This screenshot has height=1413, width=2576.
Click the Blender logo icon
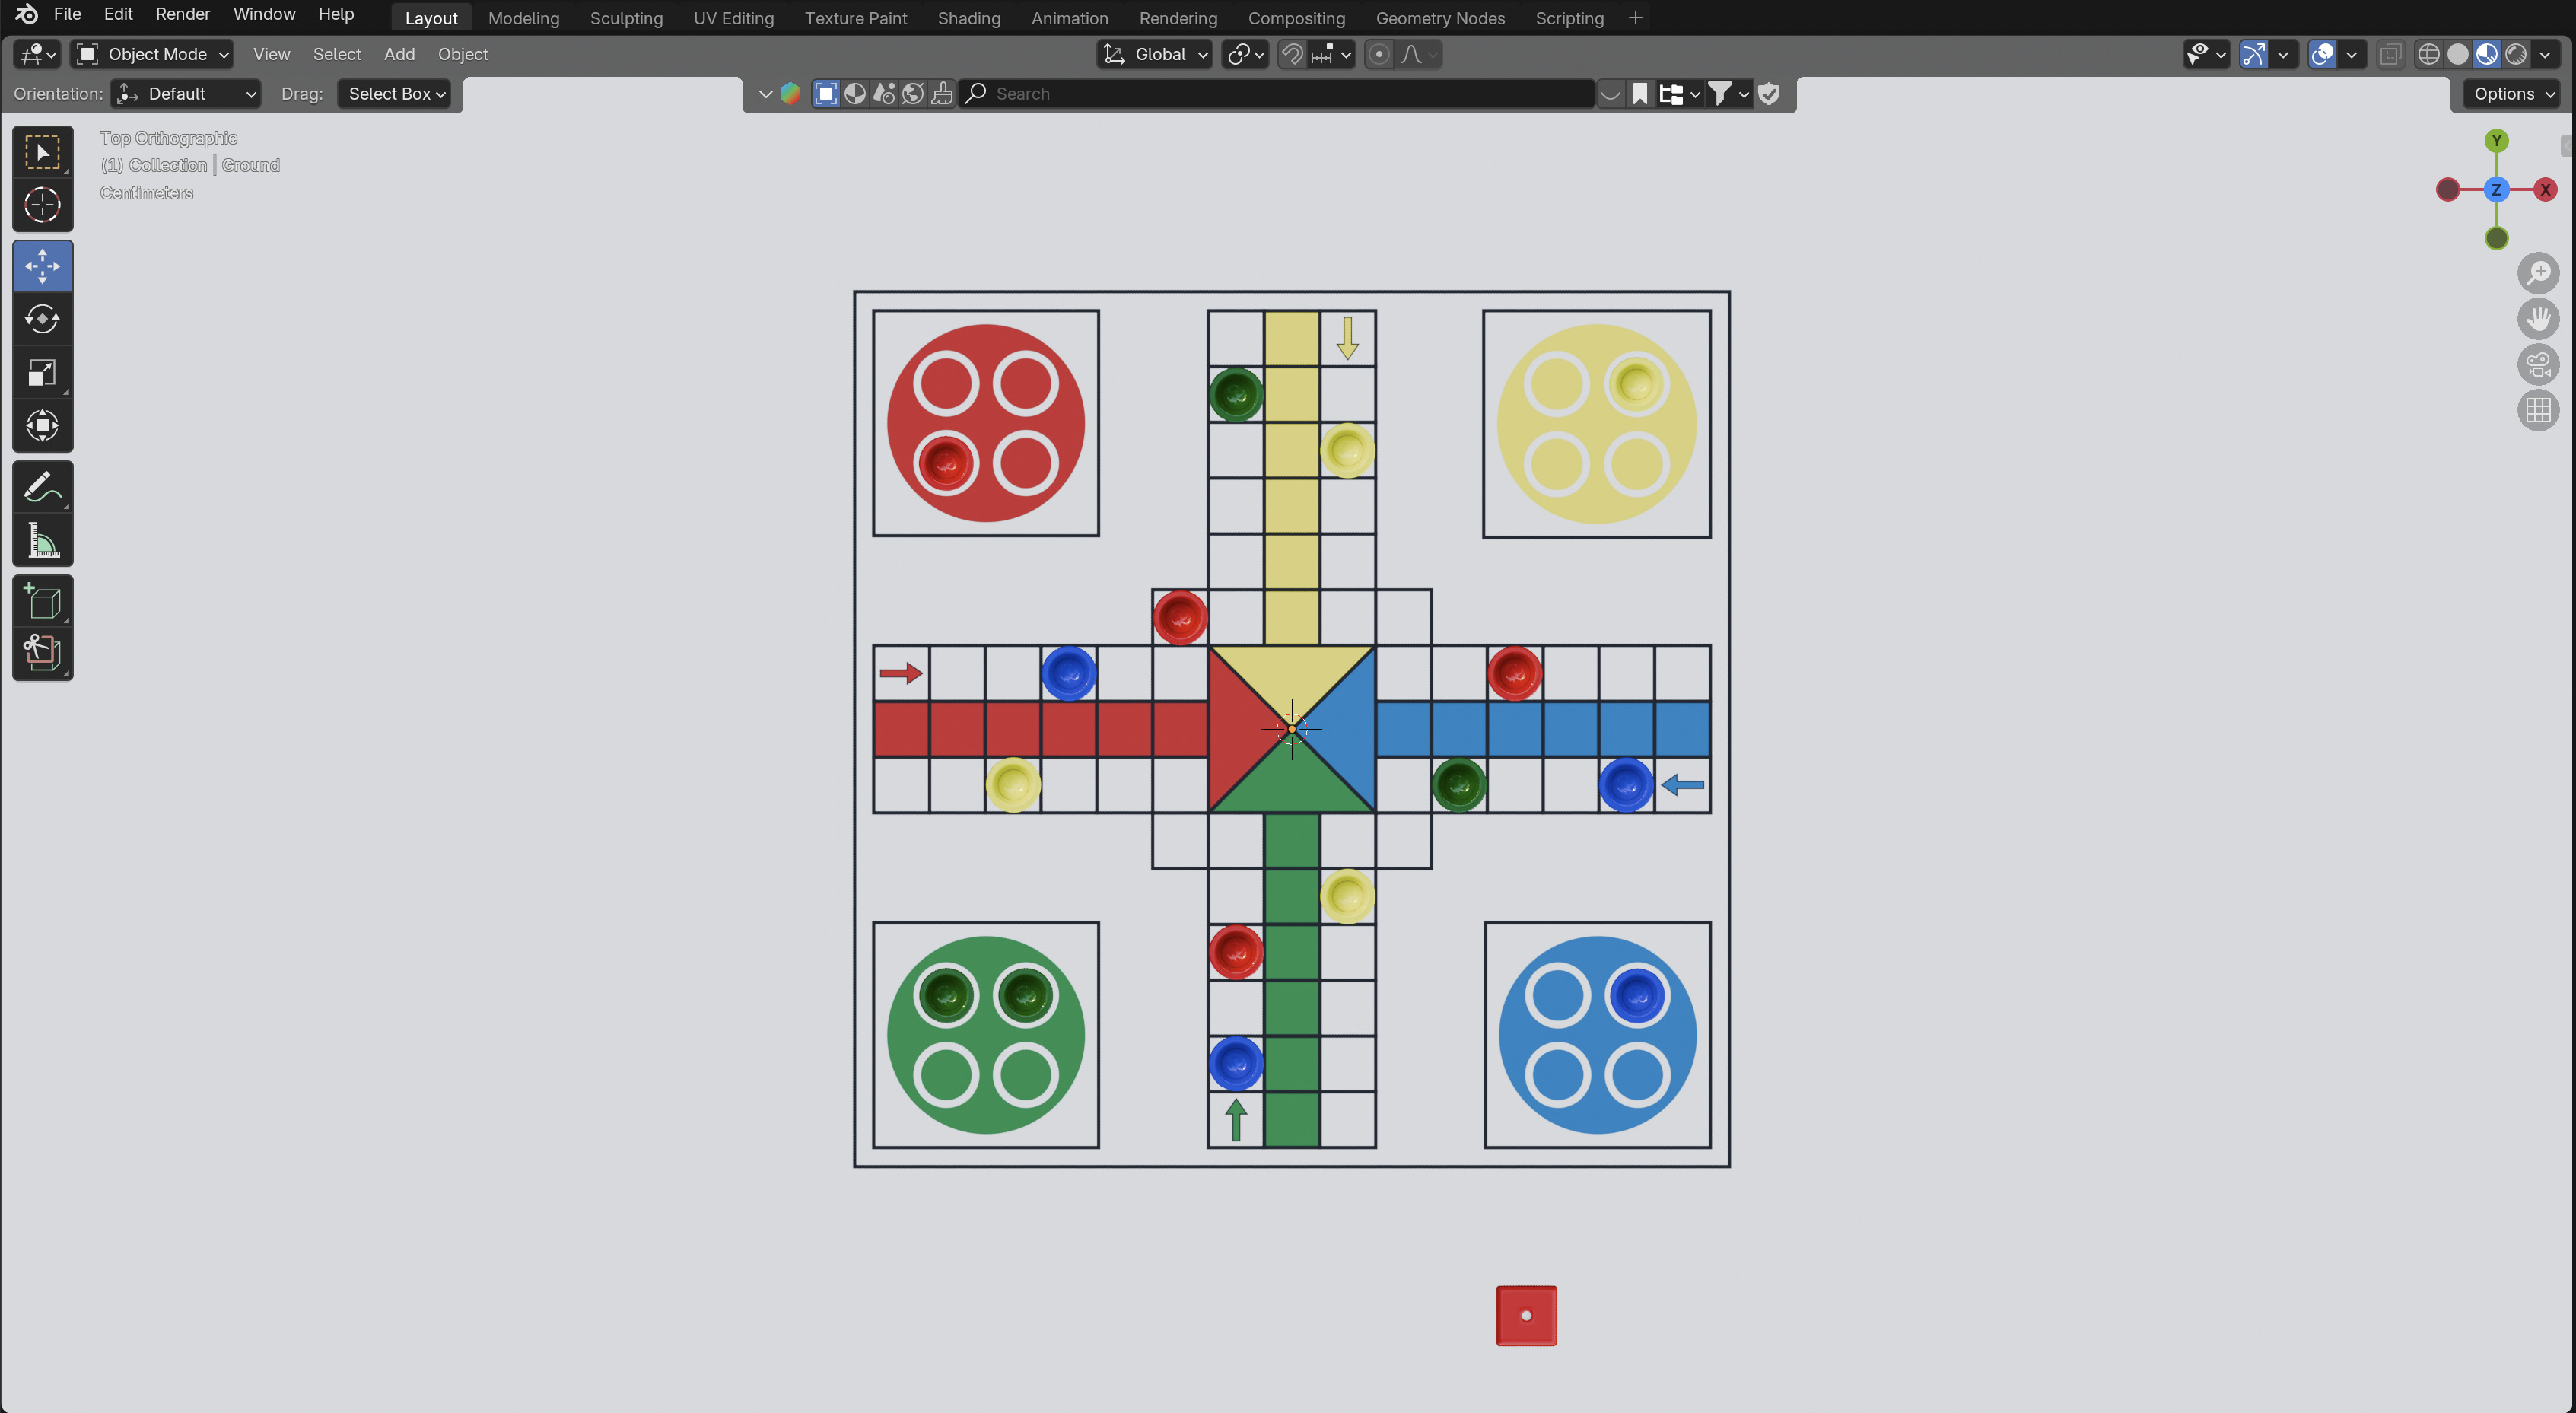pos(26,14)
